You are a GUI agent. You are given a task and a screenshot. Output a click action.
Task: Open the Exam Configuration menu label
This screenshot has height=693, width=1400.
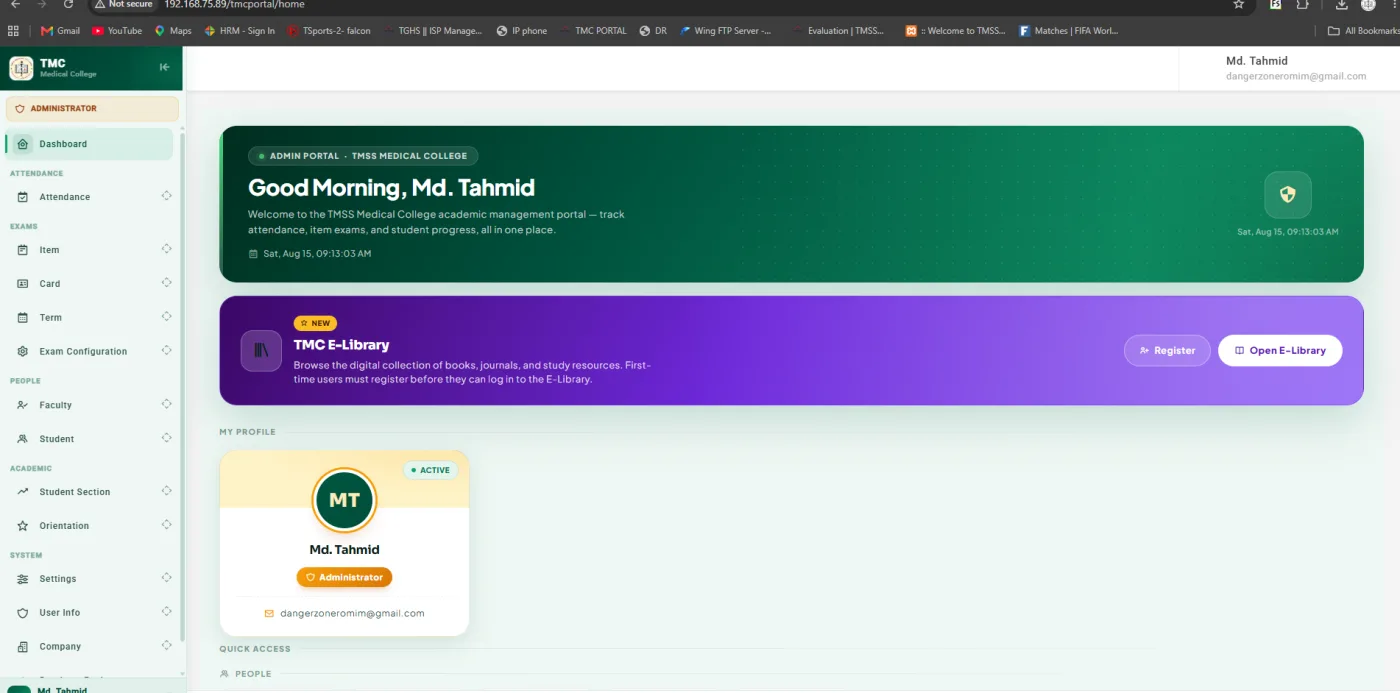click(83, 352)
